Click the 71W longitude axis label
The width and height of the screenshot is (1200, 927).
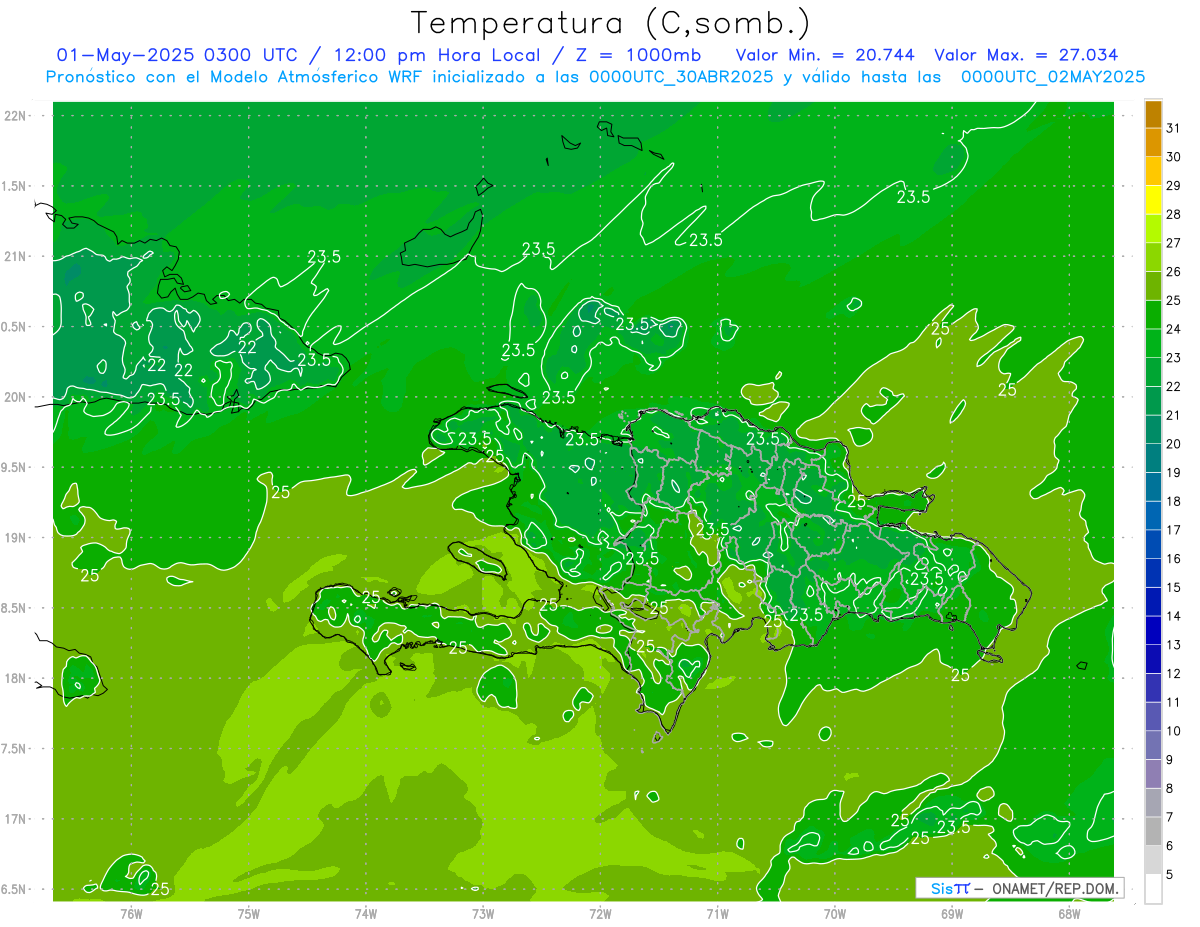717,913
